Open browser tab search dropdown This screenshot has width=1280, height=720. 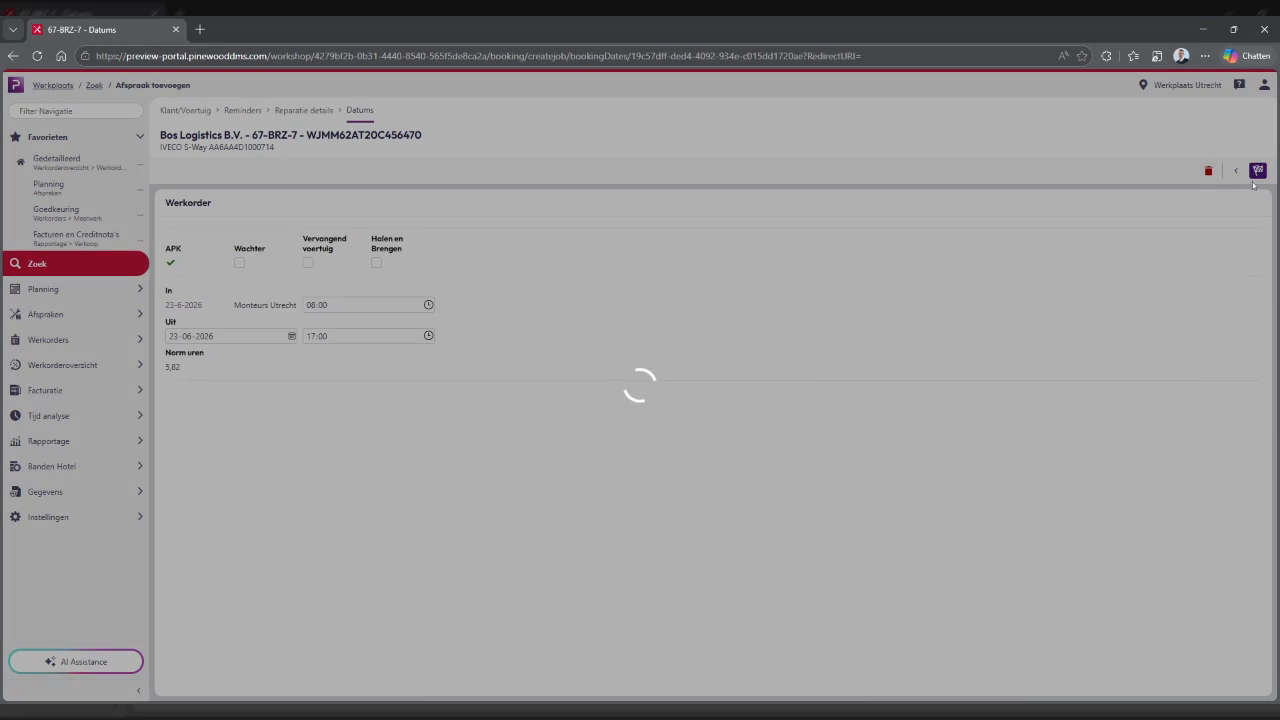click(13, 29)
